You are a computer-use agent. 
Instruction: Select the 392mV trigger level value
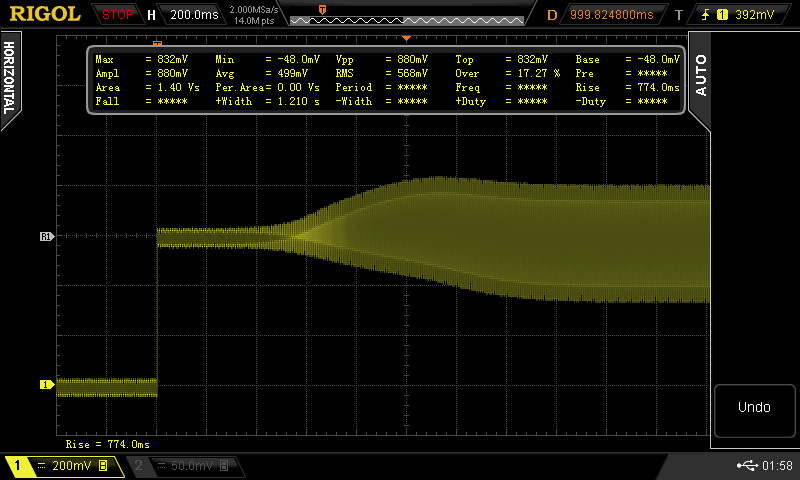coord(753,15)
